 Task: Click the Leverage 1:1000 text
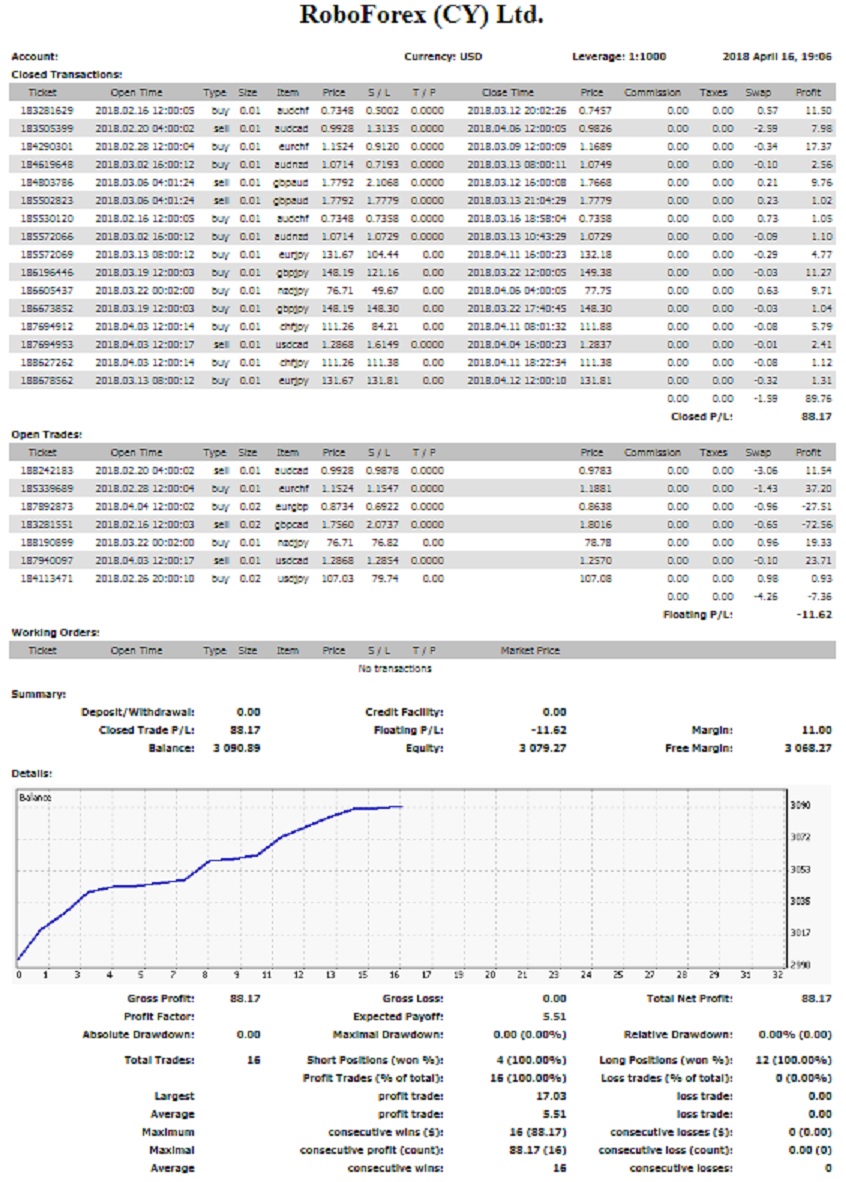tap(619, 57)
